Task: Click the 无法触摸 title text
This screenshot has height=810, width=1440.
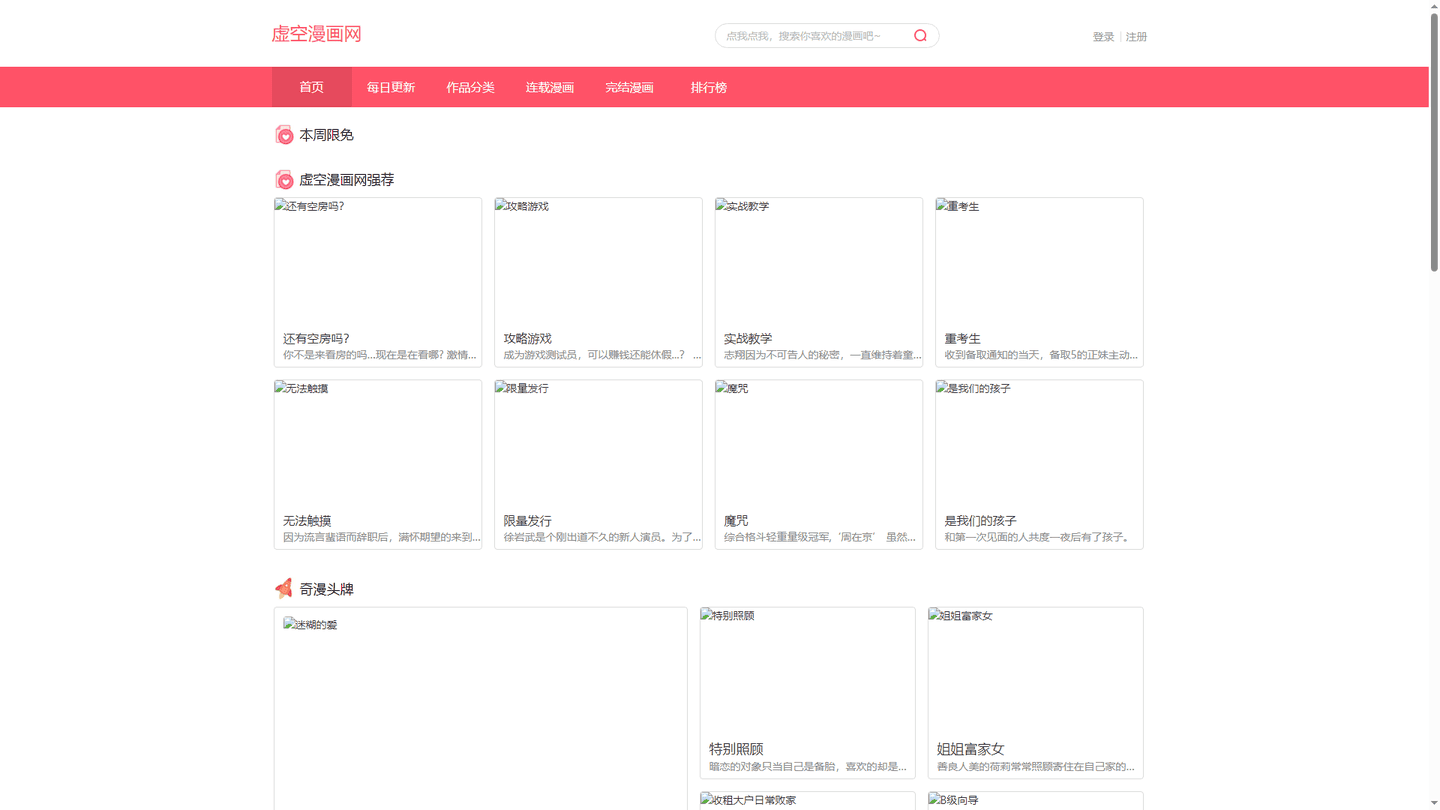Action: pos(307,521)
